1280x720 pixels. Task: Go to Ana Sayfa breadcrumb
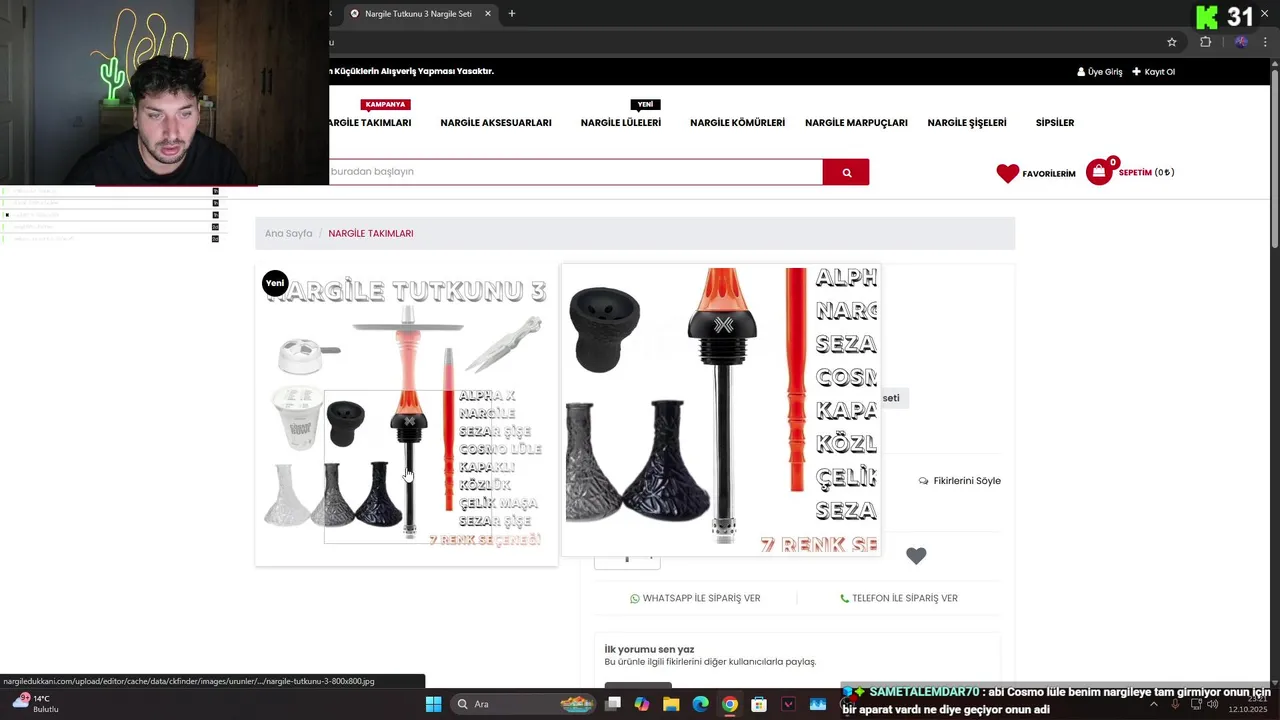tap(288, 233)
